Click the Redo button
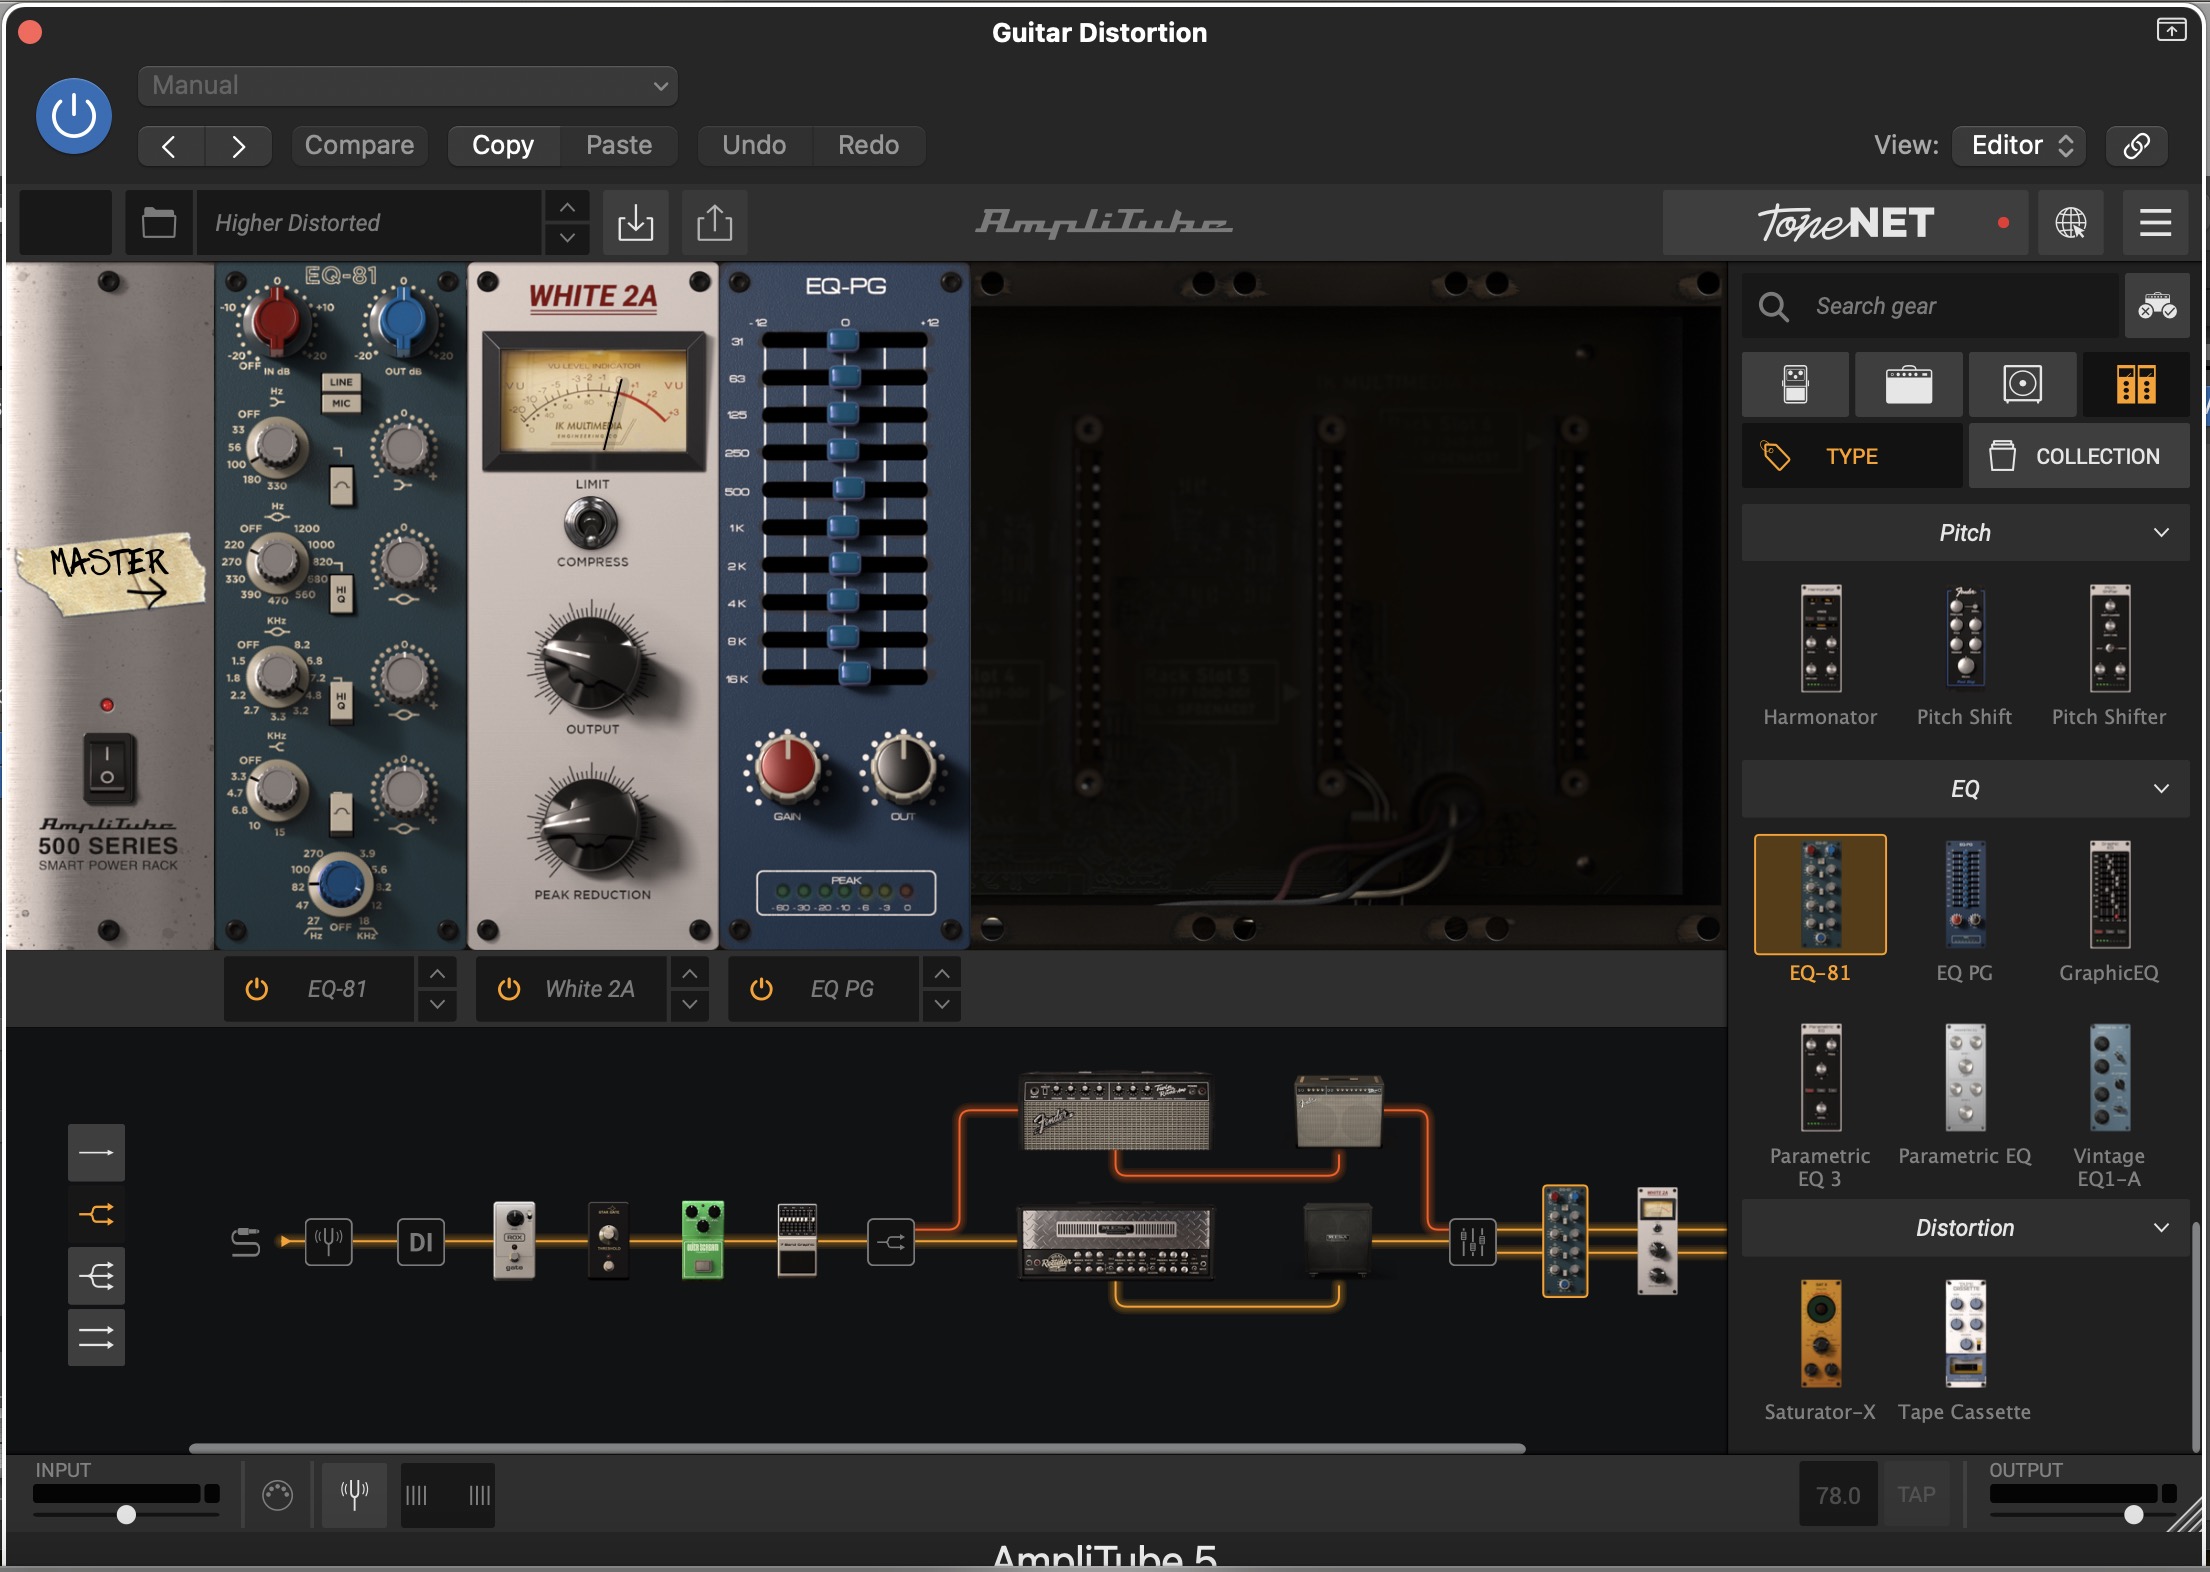Viewport: 2210px width, 1572px height. 868,146
